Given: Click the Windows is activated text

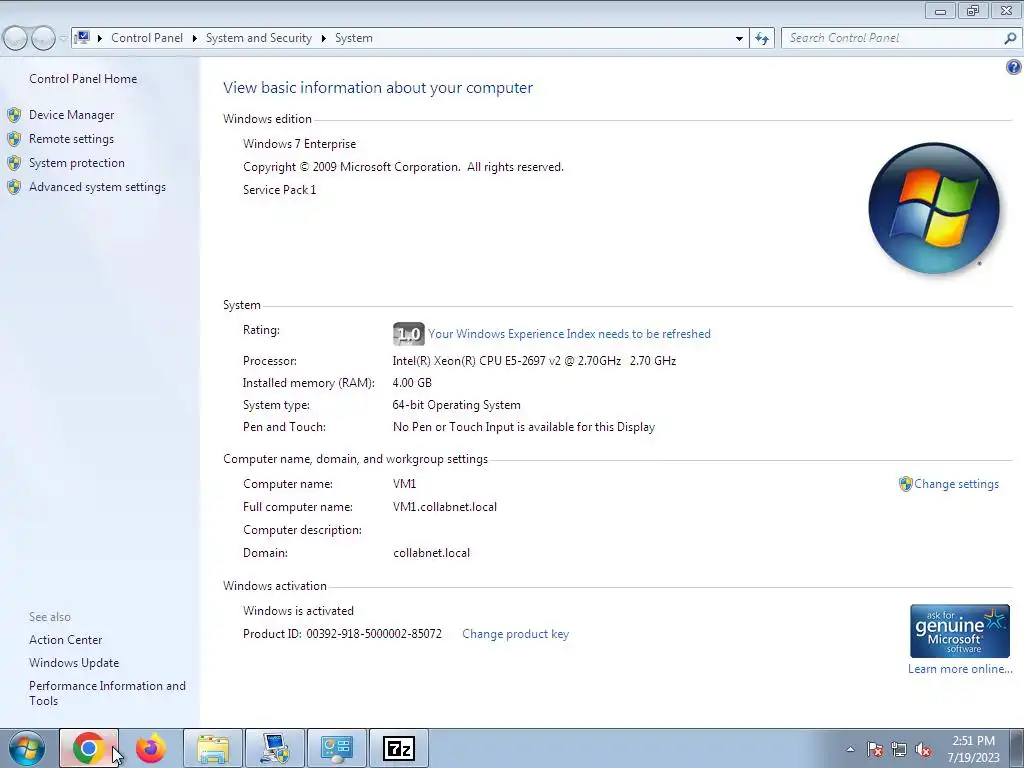Looking at the screenshot, I should (x=298, y=611).
